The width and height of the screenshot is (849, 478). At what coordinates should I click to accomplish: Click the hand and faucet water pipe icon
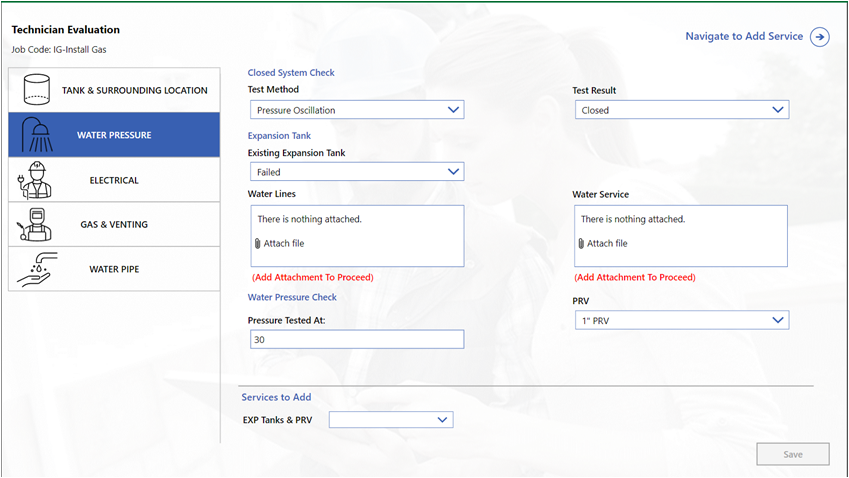pos(35,268)
